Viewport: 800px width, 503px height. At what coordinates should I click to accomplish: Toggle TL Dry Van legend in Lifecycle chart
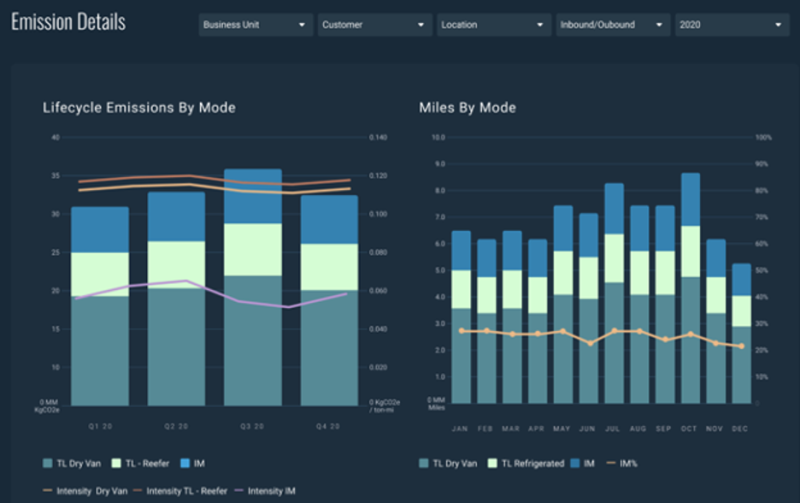[x=76, y=464]
